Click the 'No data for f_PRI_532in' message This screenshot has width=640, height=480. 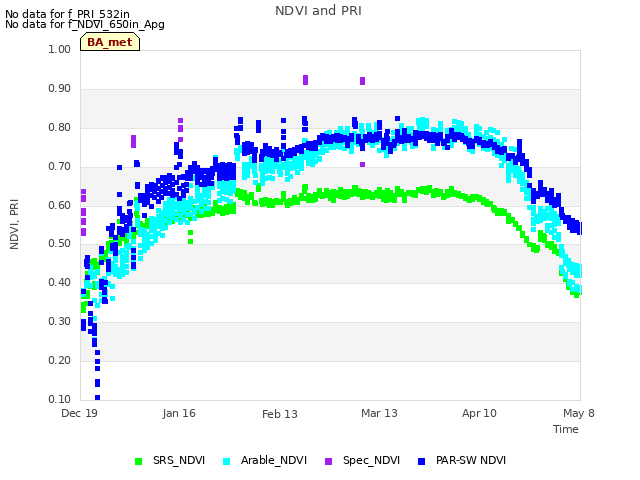click(x=67, y=15)
